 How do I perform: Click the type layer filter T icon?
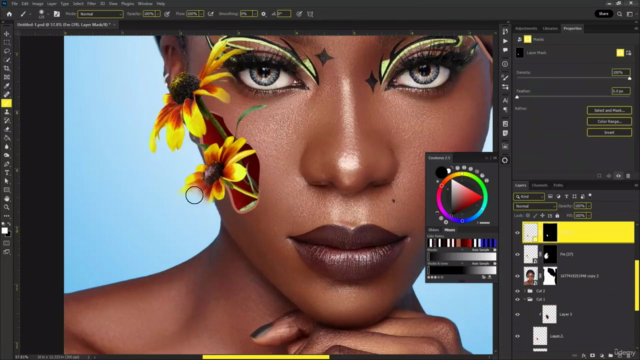pyautogui.click(x=566, y=196)
